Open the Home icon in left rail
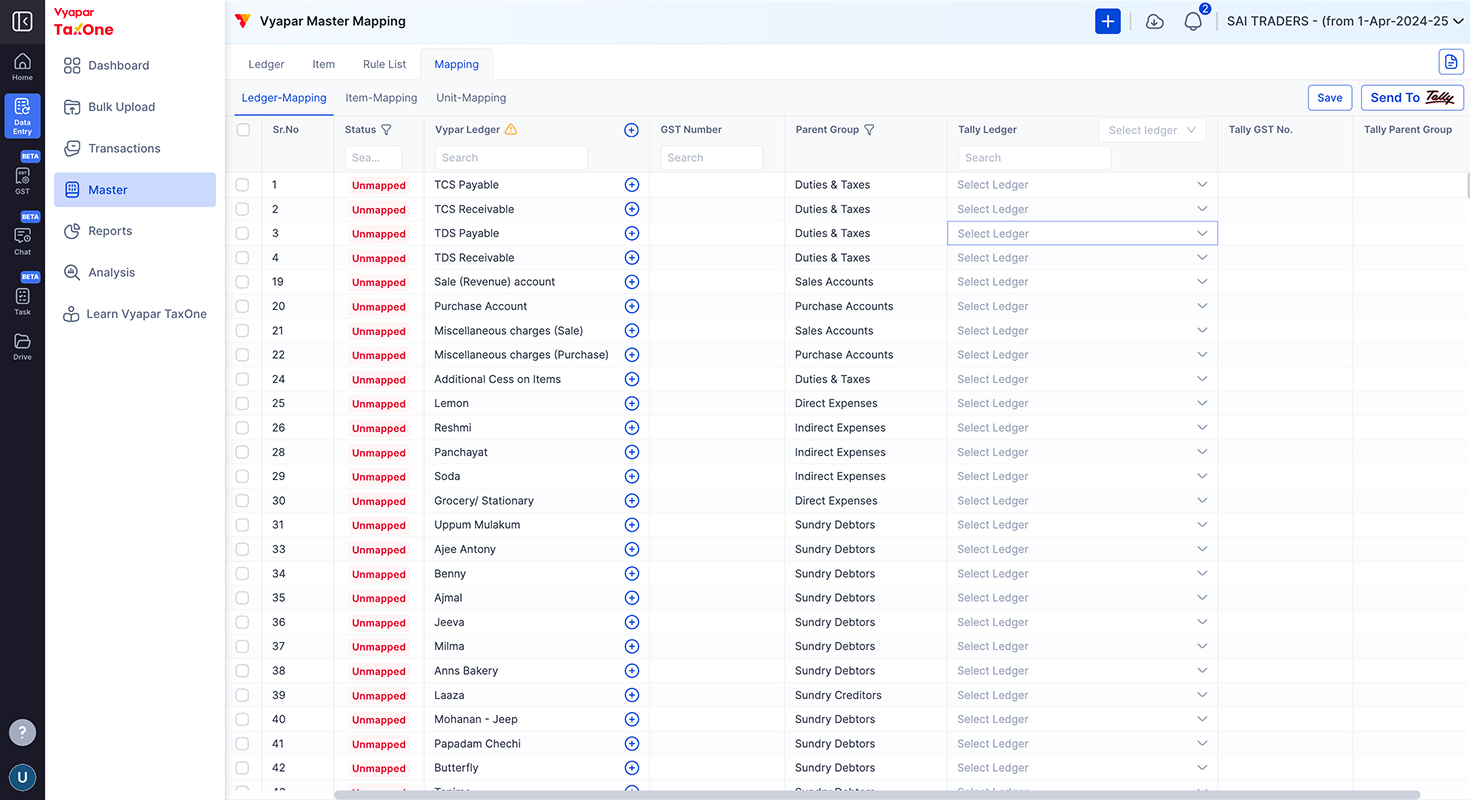Image resolution: width=1470 pixels, height=800 pixels. coord(22,67)
